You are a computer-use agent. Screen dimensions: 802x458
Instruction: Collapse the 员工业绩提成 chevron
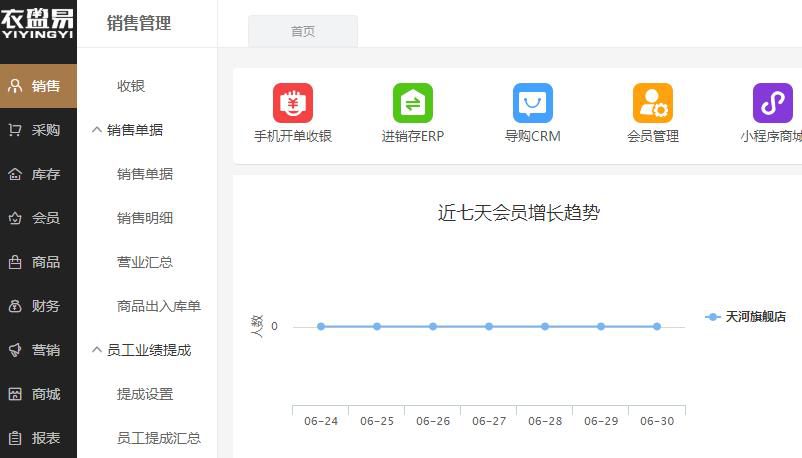pos(97,350)
